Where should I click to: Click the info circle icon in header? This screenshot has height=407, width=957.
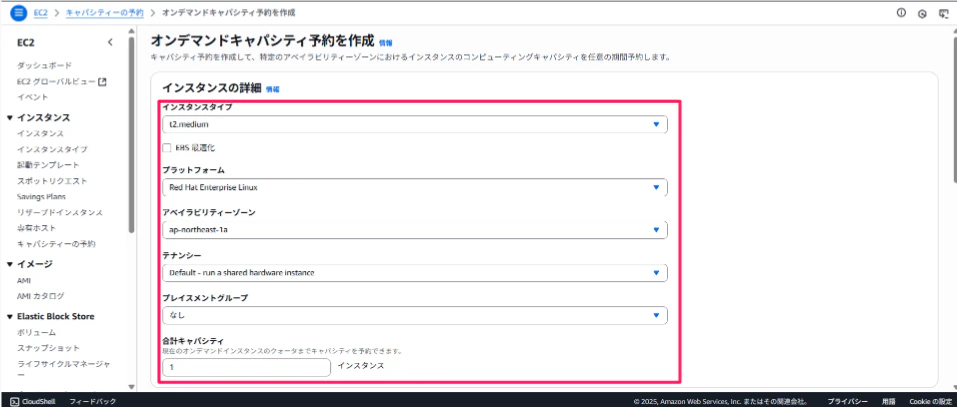[901, 12]
